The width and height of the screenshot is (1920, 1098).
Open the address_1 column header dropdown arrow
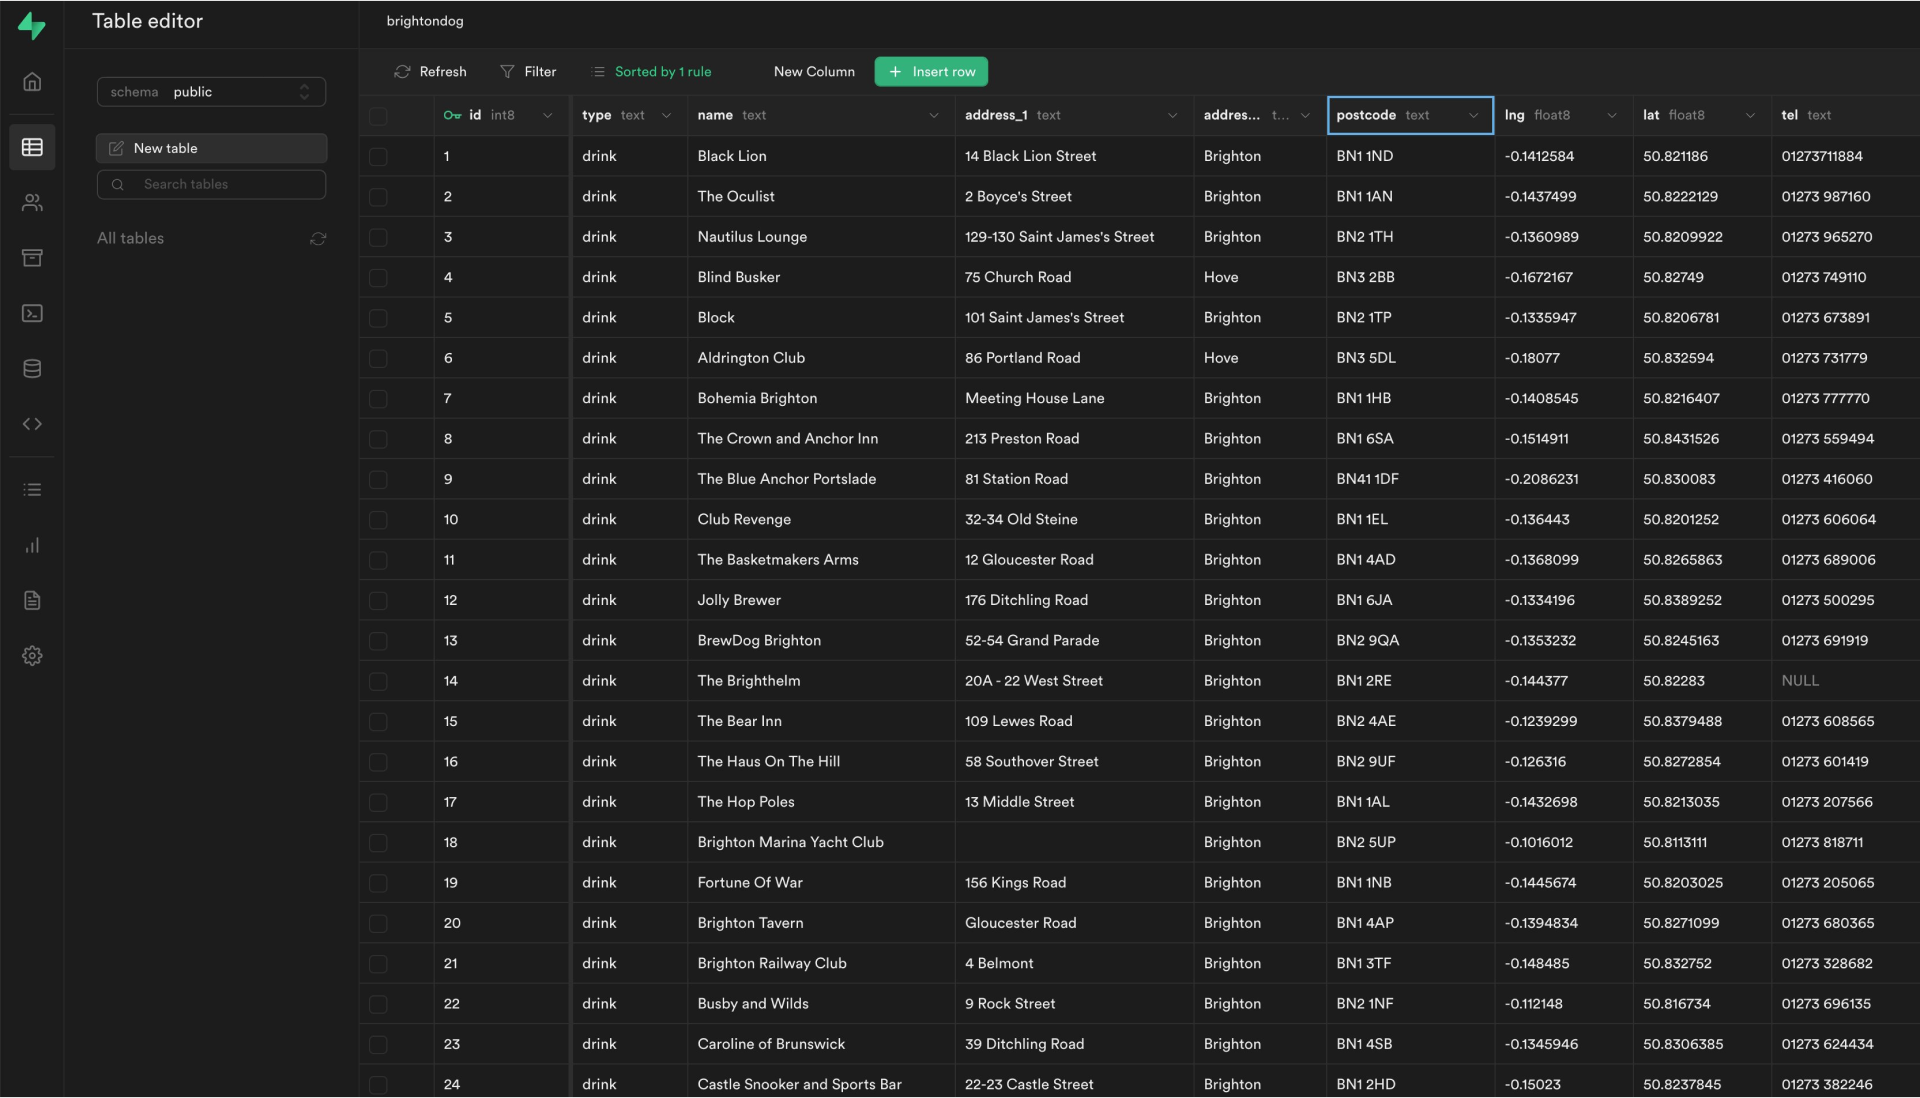click(1173, 115)
